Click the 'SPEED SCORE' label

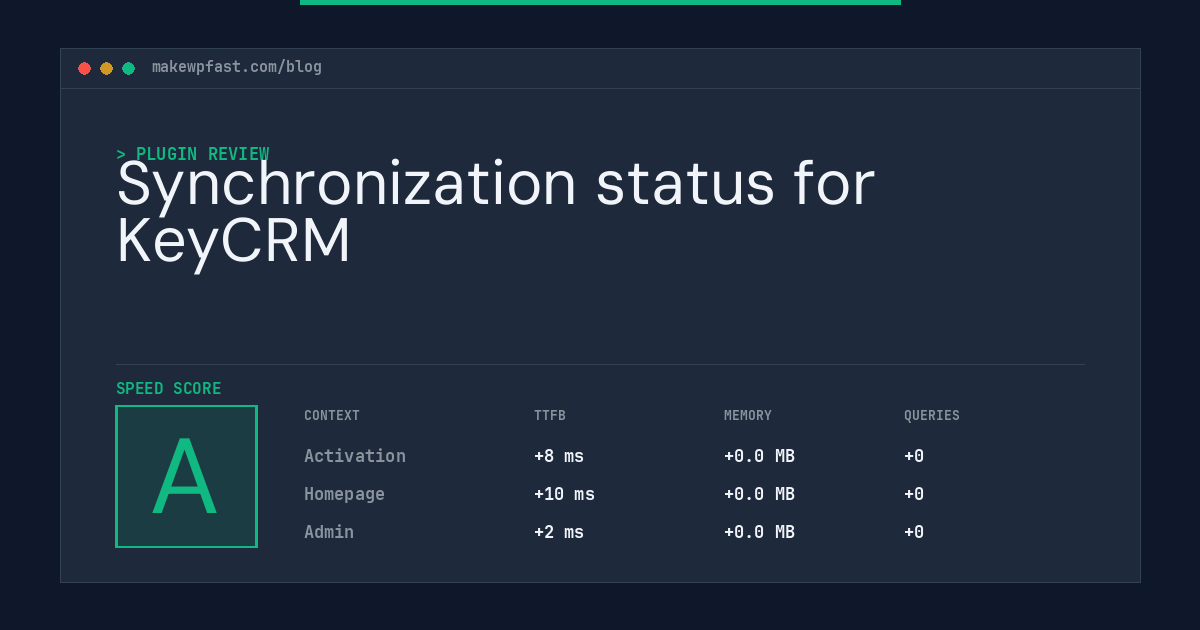169,388
